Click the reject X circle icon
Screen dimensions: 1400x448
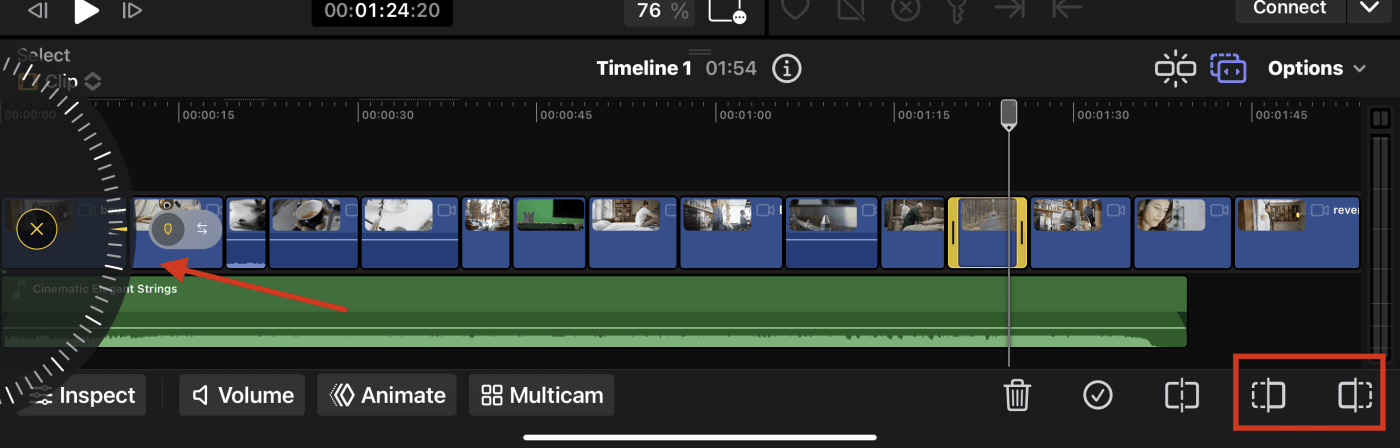(905, 9)
